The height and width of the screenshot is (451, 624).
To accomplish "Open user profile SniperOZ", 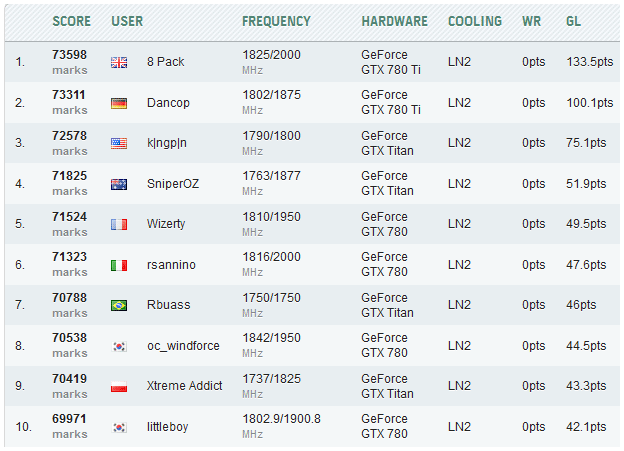I will point(173,184).
